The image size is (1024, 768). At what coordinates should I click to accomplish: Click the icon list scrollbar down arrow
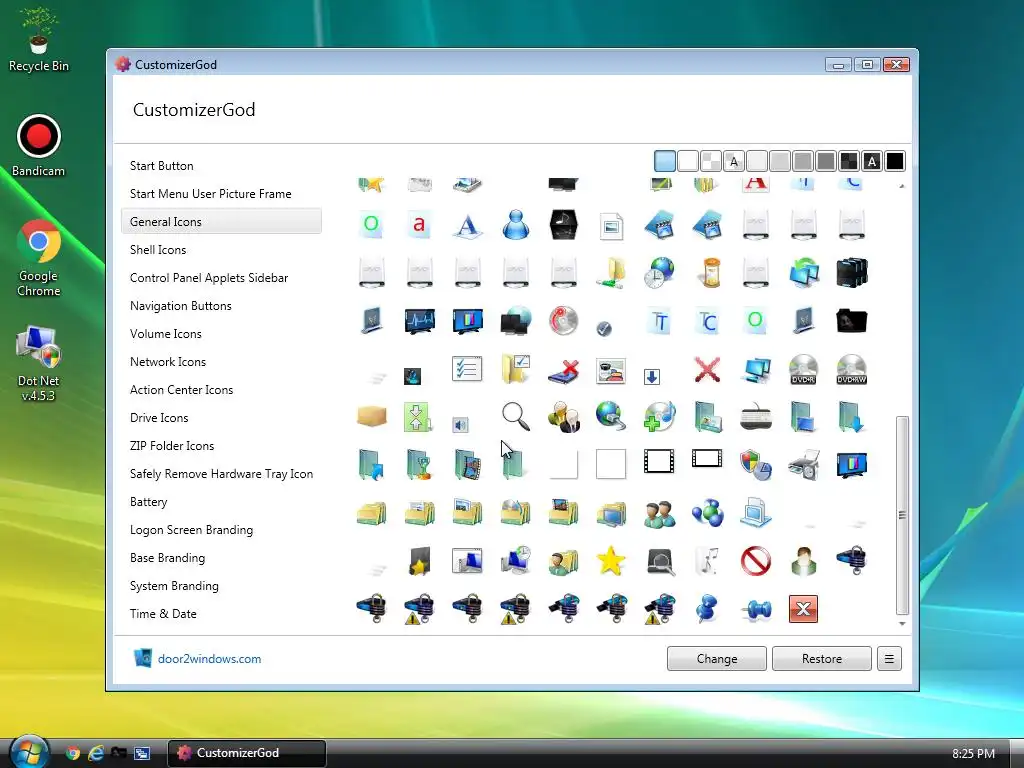pos(902,624)
